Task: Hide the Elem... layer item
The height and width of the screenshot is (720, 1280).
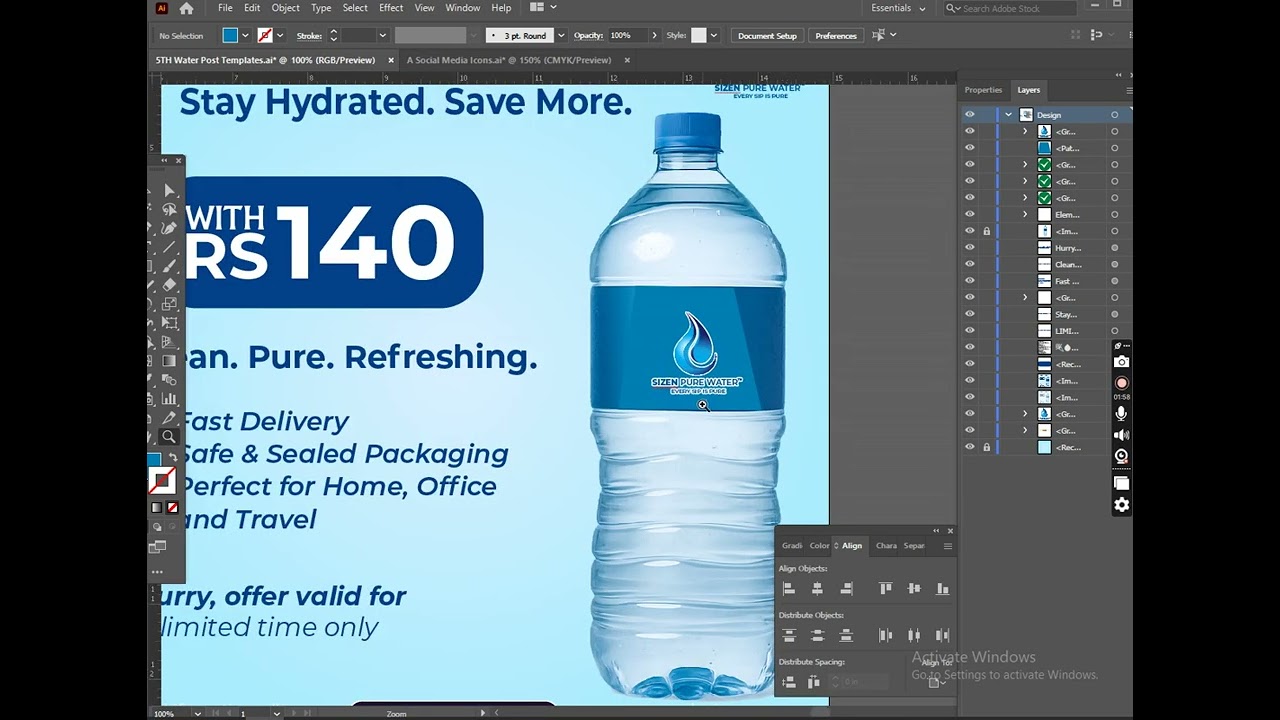Action: click(x=969, y=214)
